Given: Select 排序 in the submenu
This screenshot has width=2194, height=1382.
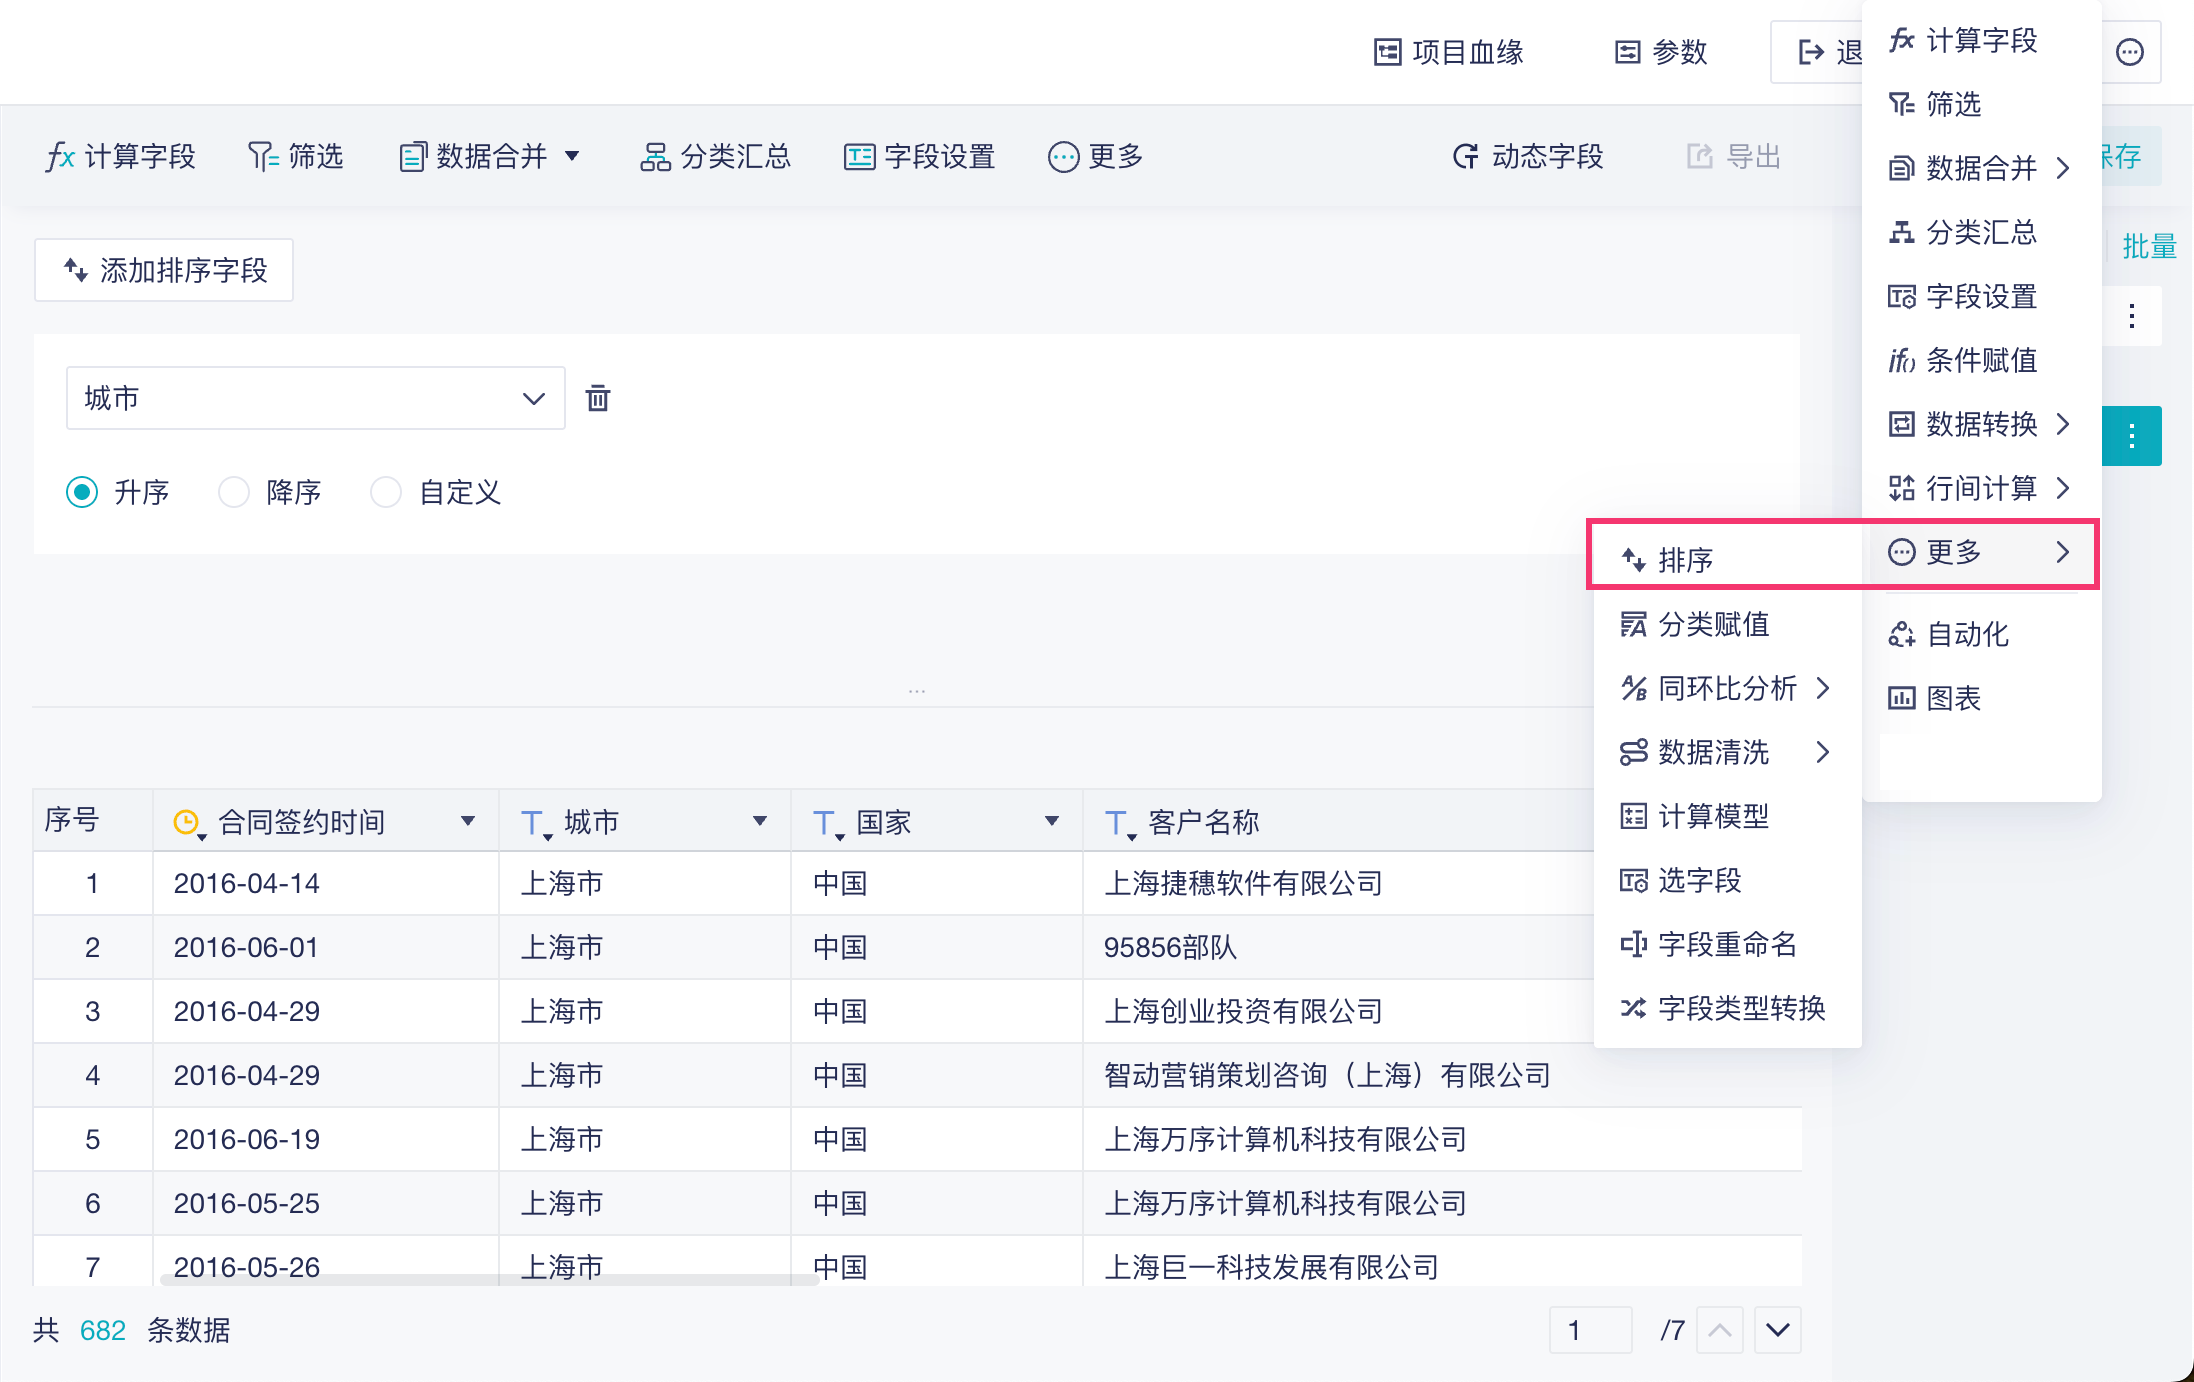Looking at the screenshot, I should tap(1686, 560).
